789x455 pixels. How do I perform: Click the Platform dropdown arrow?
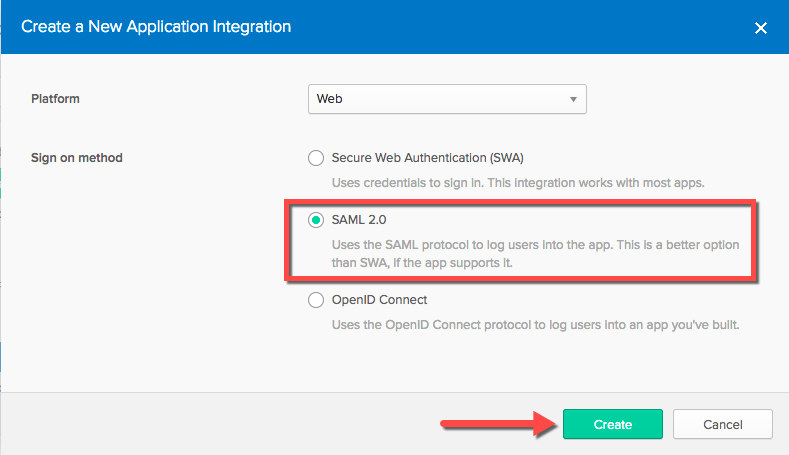[573, 99]
